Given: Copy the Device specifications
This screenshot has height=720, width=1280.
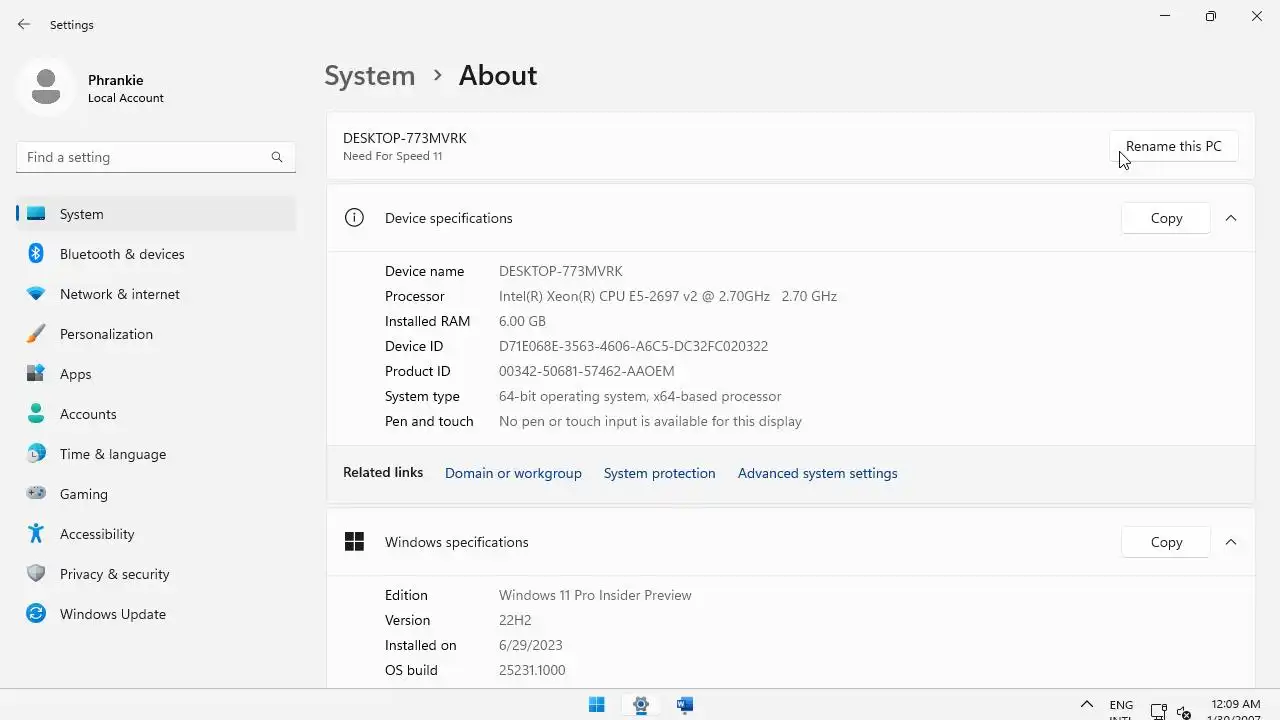Looking at the screenshot, I should point(1166,218).
